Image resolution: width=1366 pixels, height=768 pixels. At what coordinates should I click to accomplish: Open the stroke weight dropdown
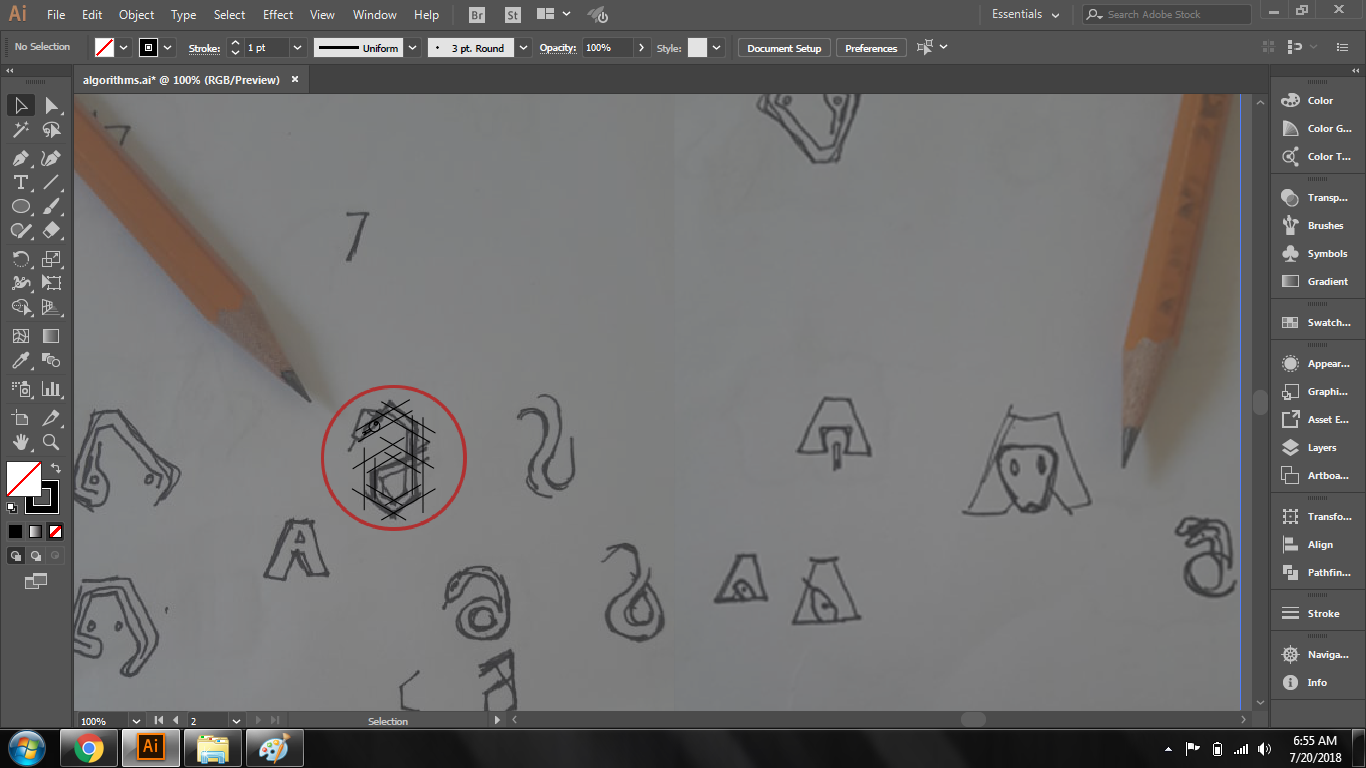point(298,48)
